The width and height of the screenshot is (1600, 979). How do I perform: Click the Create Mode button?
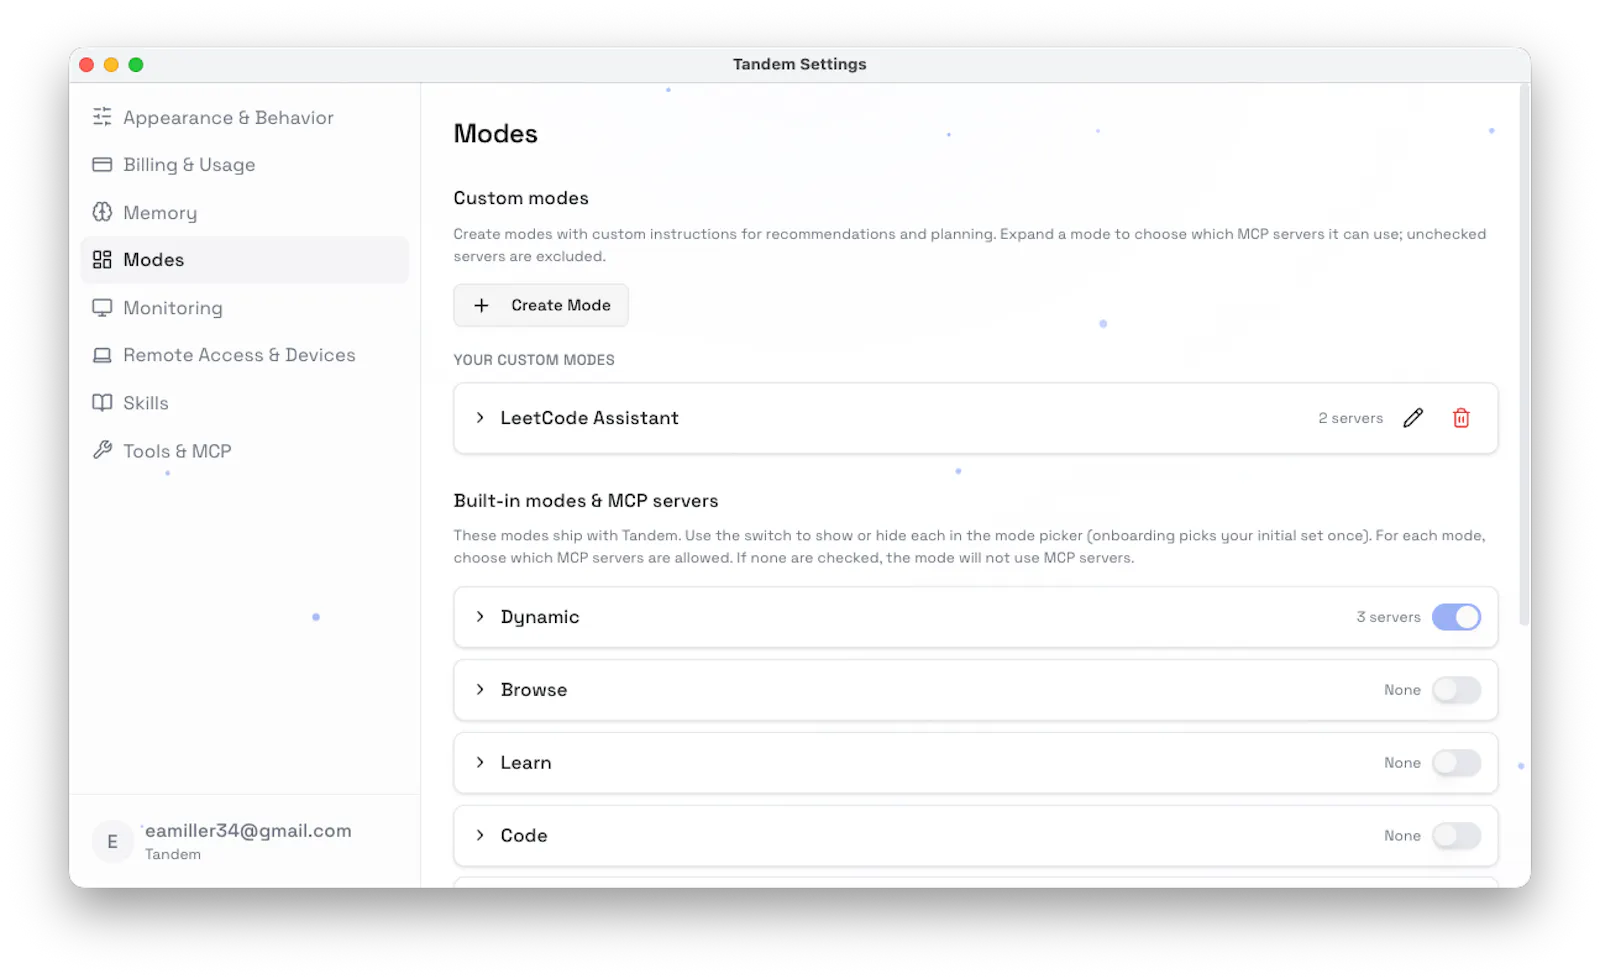point(541,305)
